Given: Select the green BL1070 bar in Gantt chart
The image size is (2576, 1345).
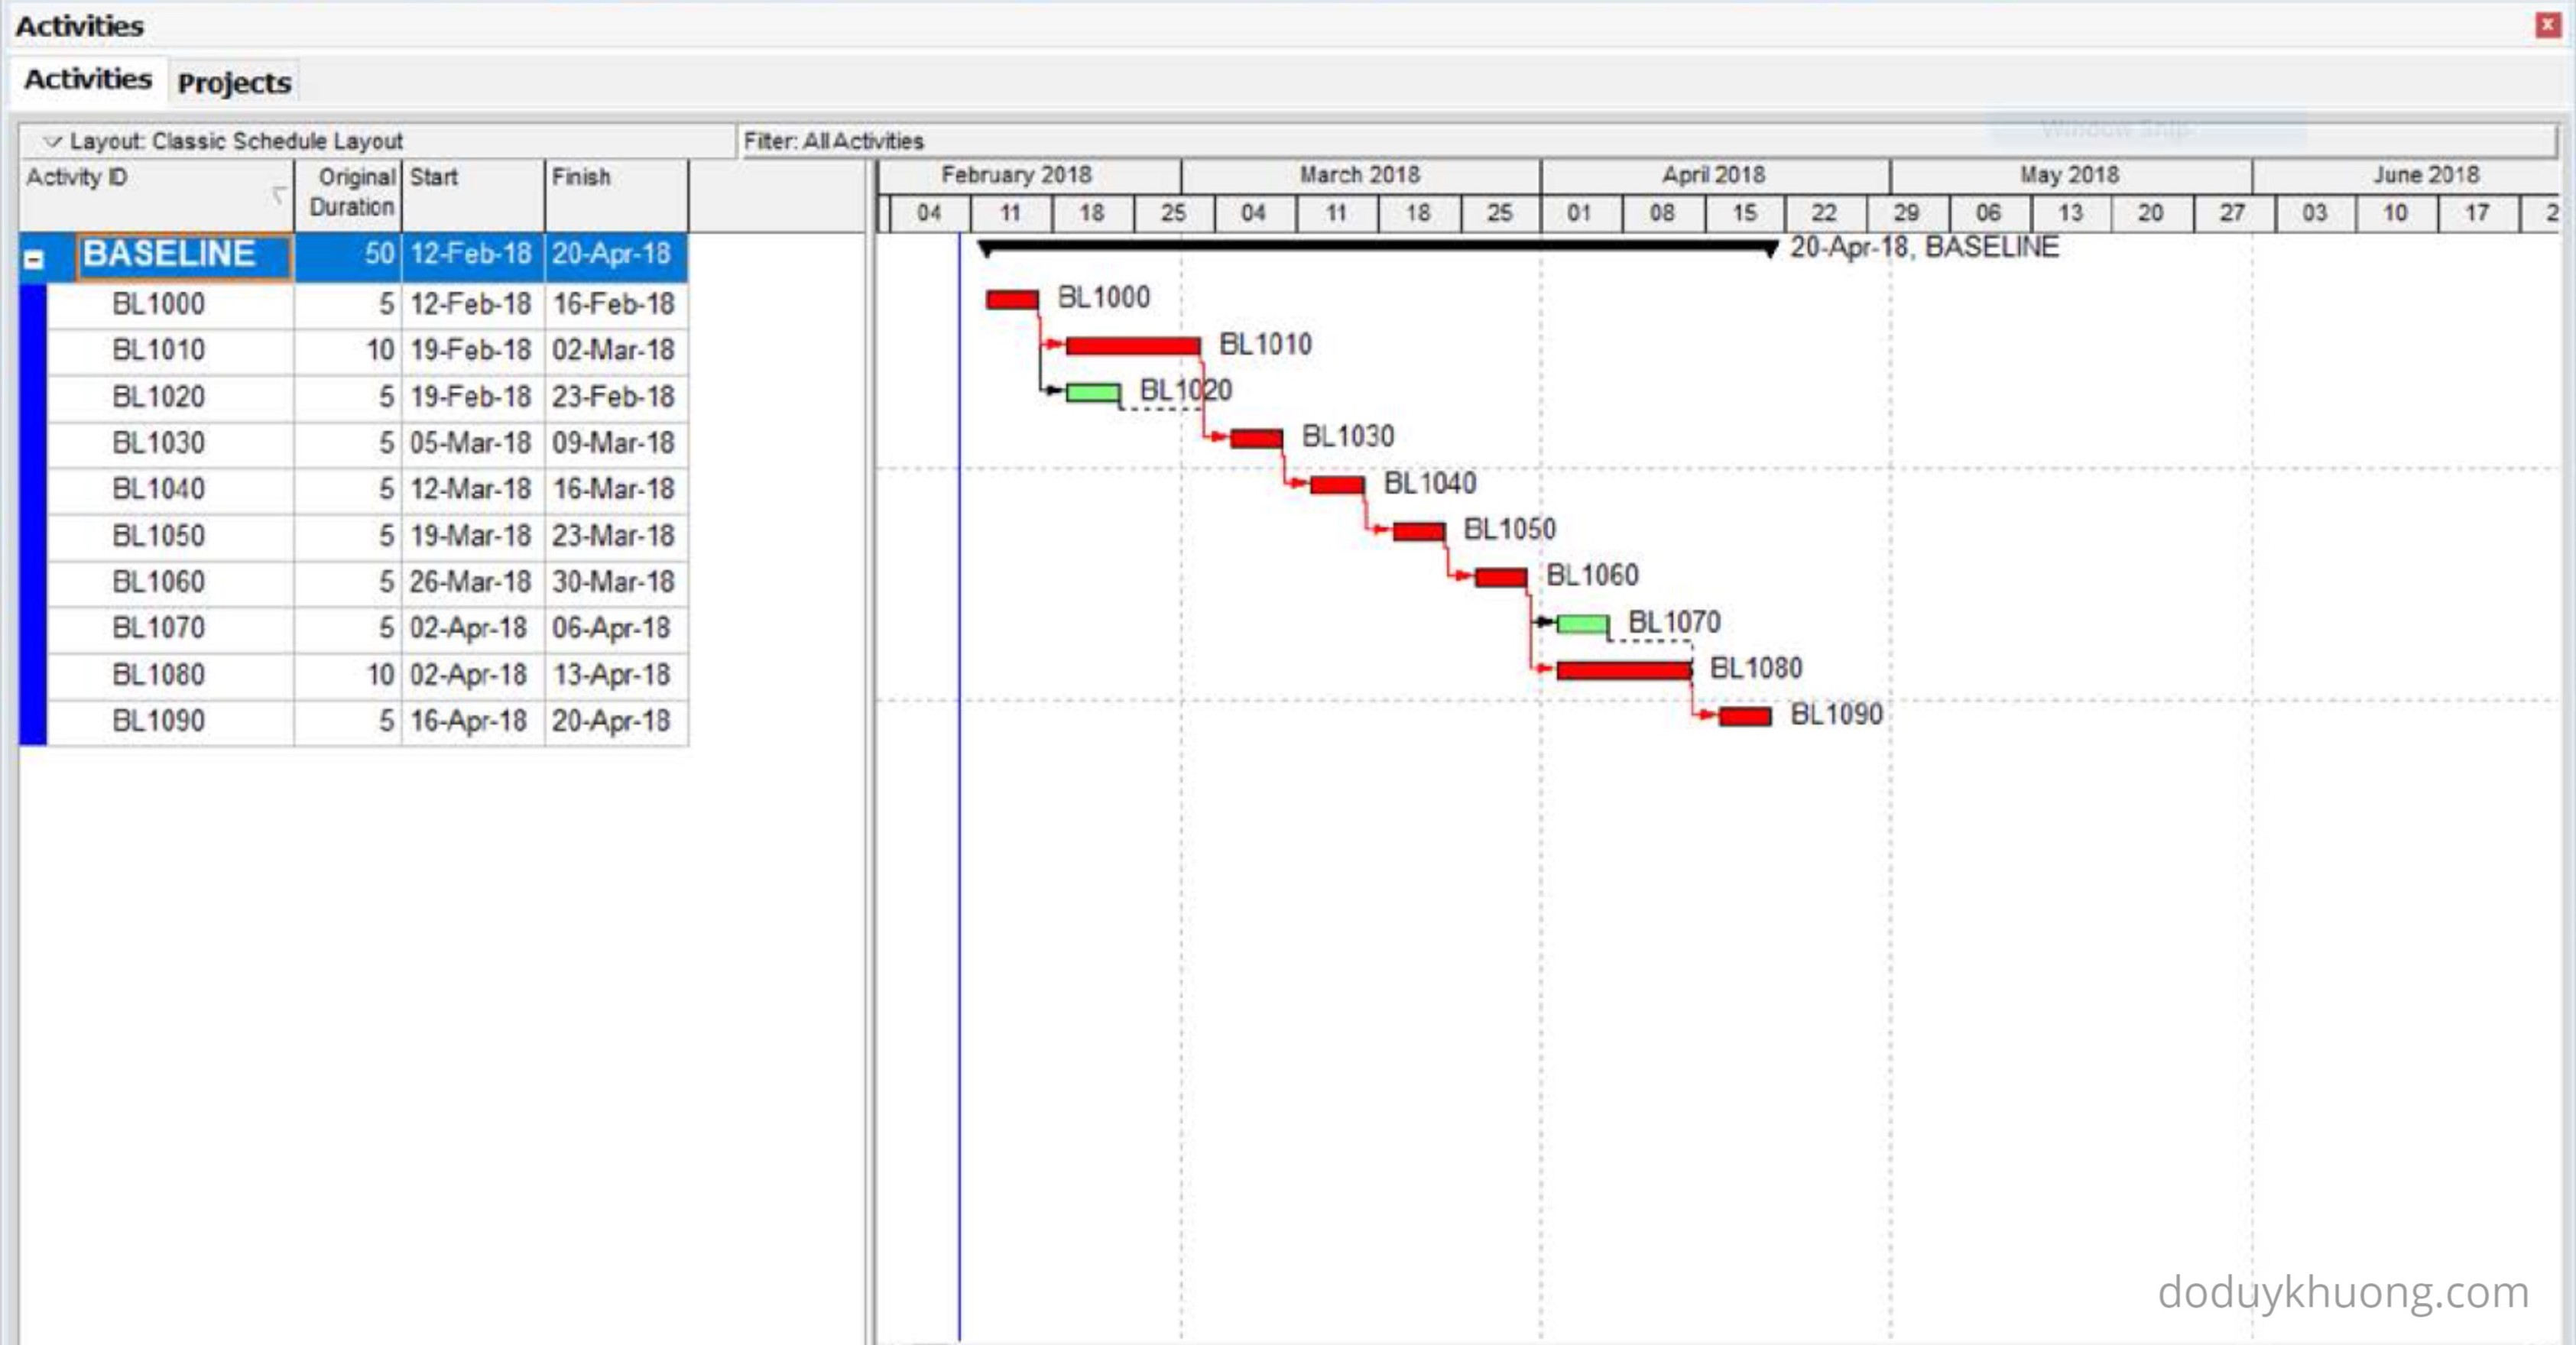Looking at the screenshot, I should [1582, 624].
